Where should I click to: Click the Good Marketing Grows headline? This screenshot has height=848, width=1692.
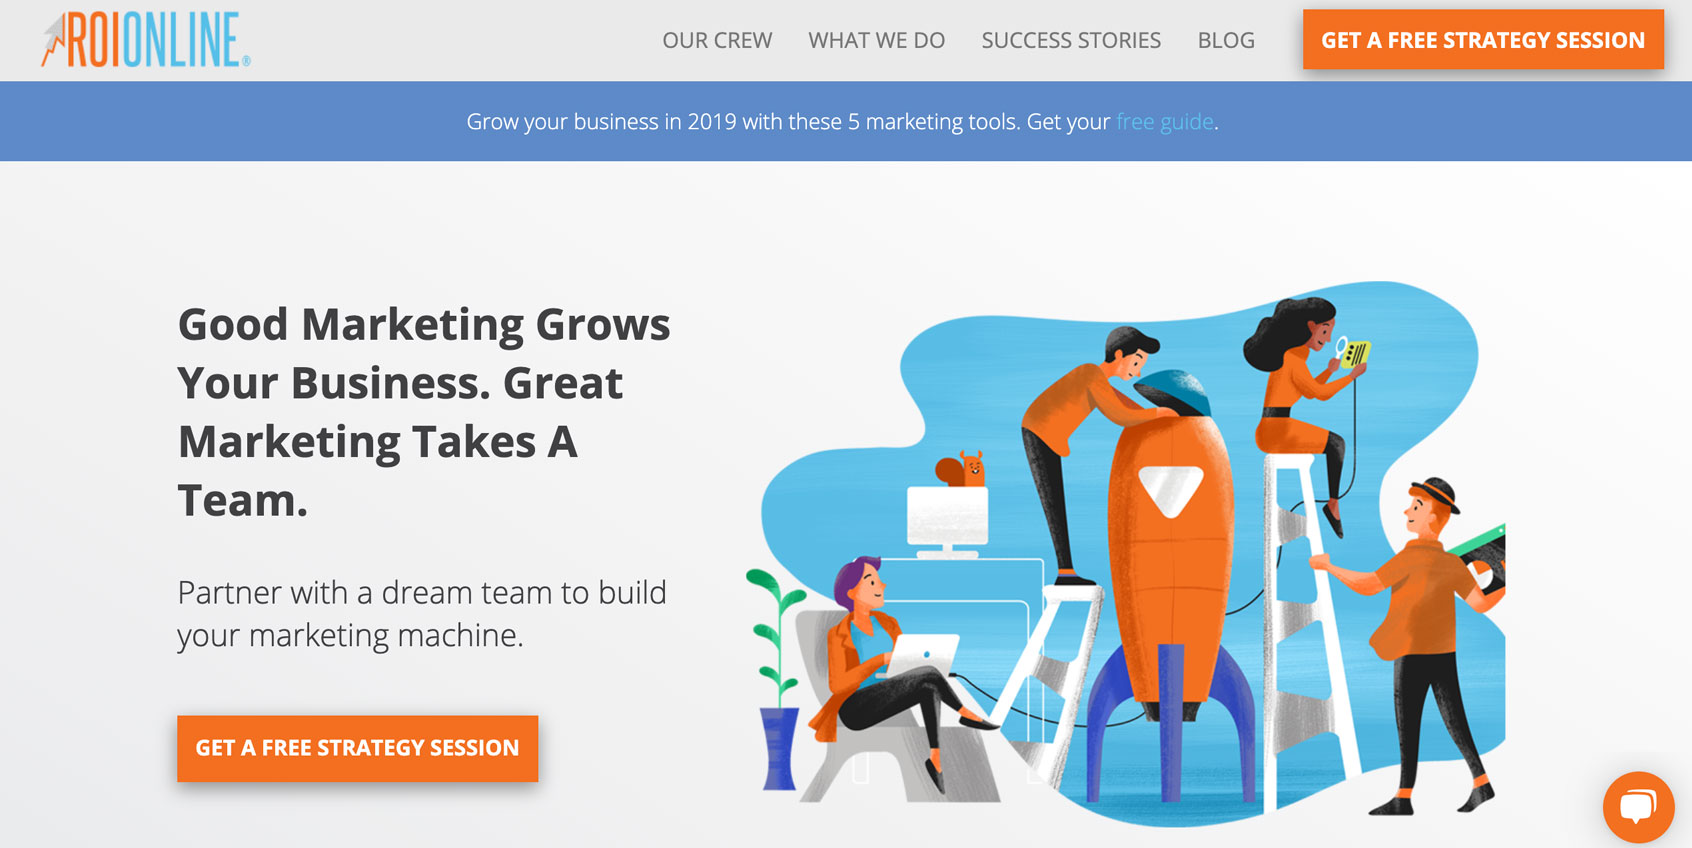point(424,412)
